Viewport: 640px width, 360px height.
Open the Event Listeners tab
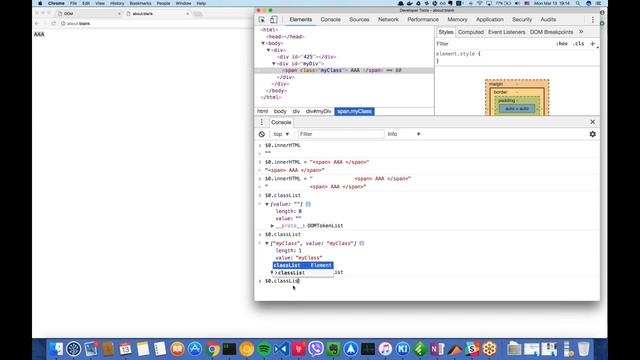507,32
